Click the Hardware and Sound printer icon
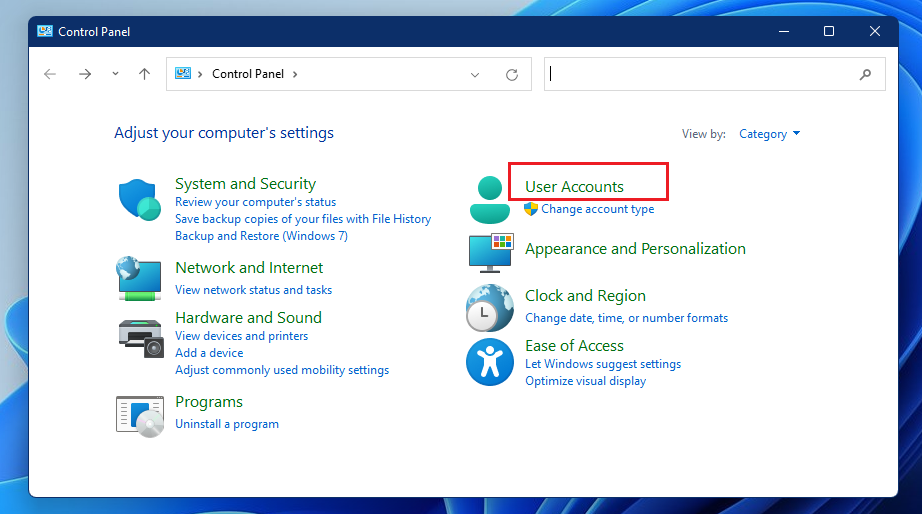Image resolution: width=922 pixels, height=514 pixels. pos(141,339)
